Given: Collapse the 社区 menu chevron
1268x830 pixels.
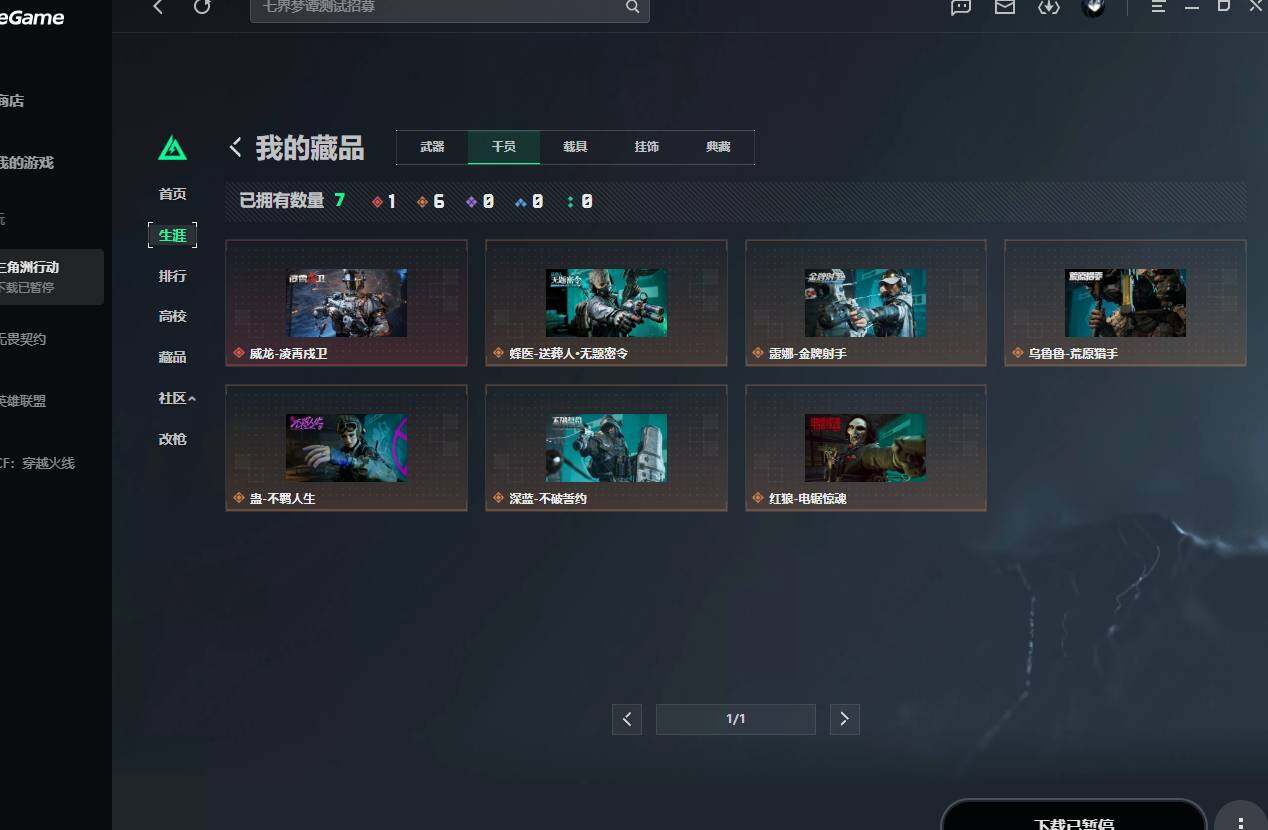Looking at the screenshot, I should coord(192,399).
